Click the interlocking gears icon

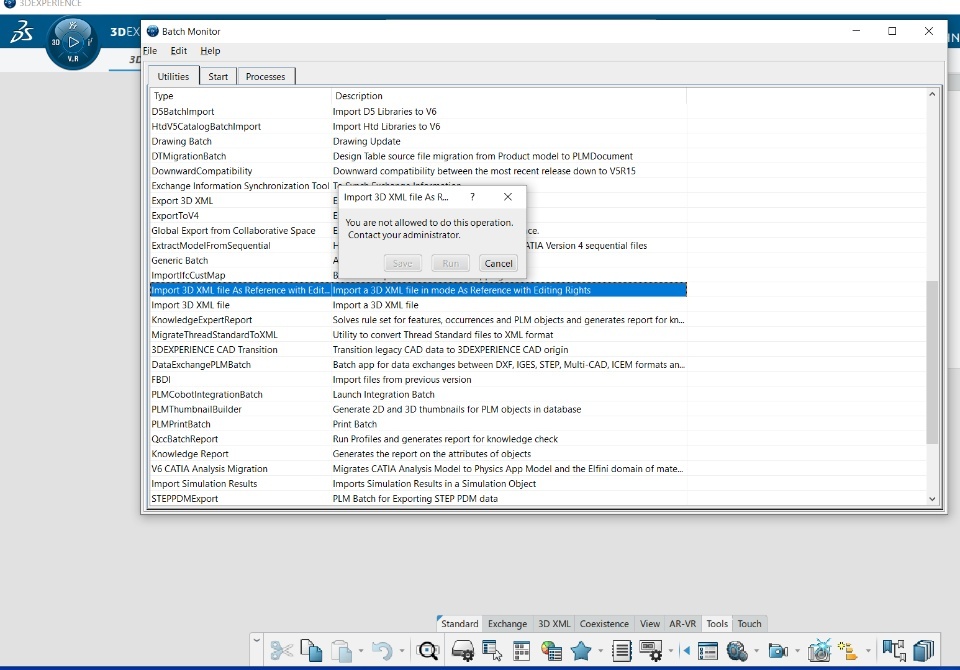click(737, 650)
